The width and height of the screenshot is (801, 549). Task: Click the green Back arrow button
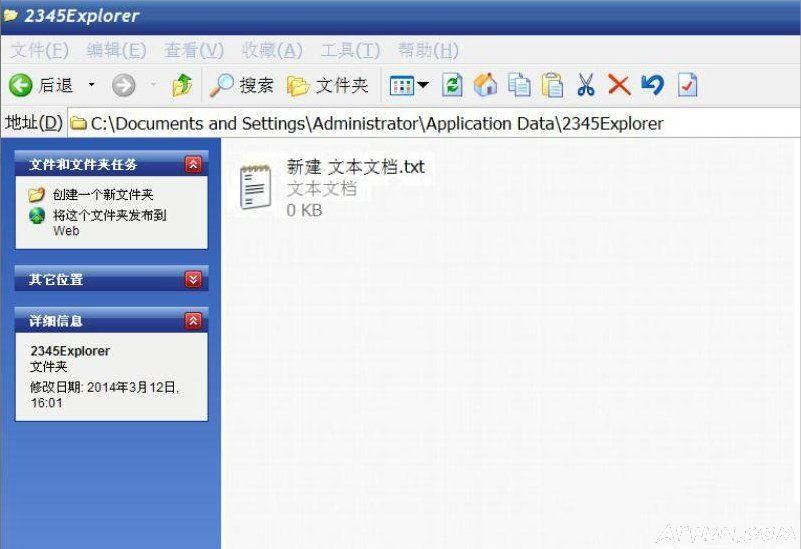(x=21, y=85)
